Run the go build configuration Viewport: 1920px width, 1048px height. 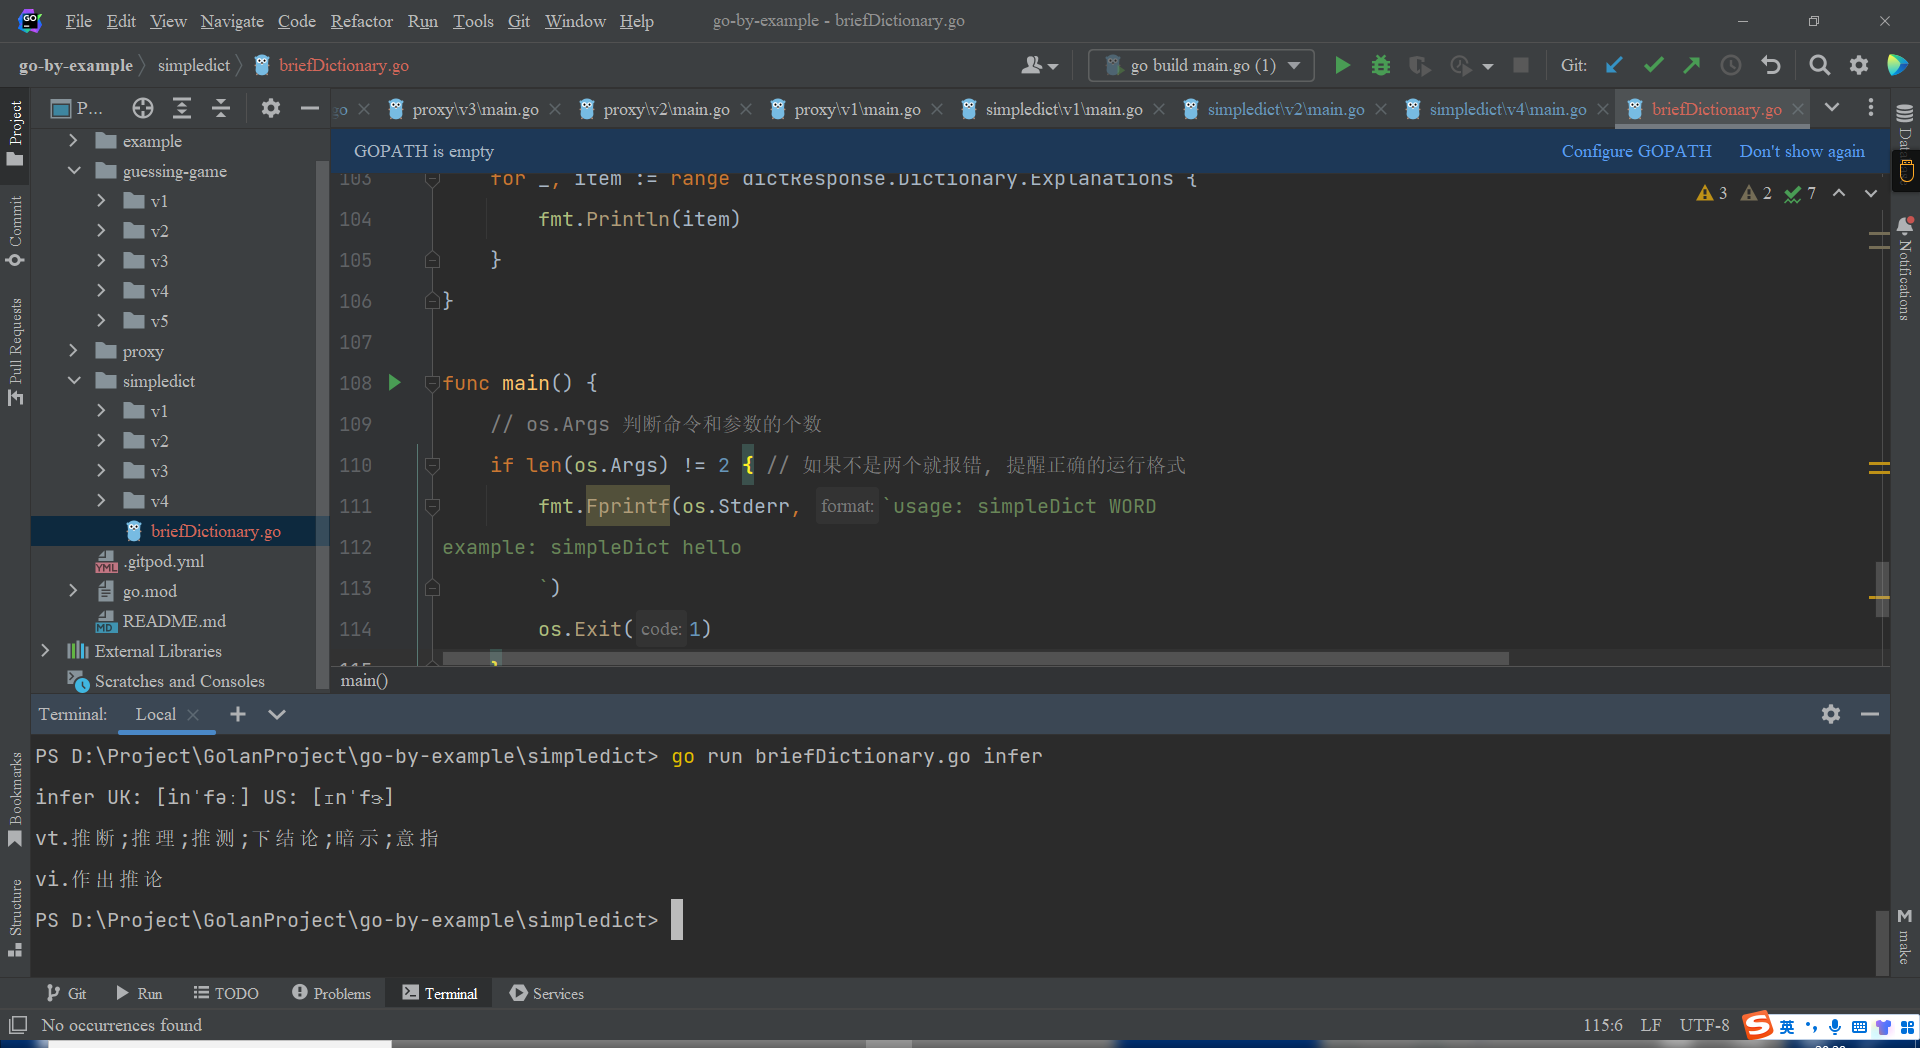pyautogui.click(x=1342, y=66)
